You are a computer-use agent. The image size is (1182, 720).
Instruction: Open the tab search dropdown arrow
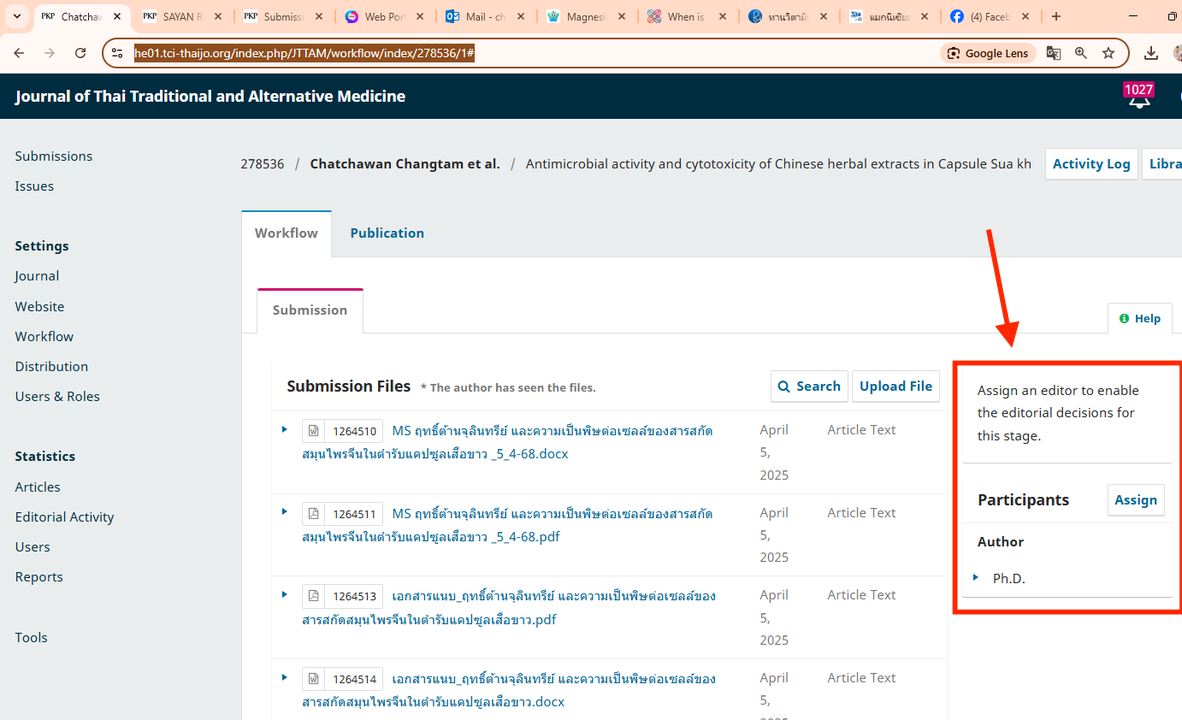coord(17,17)
